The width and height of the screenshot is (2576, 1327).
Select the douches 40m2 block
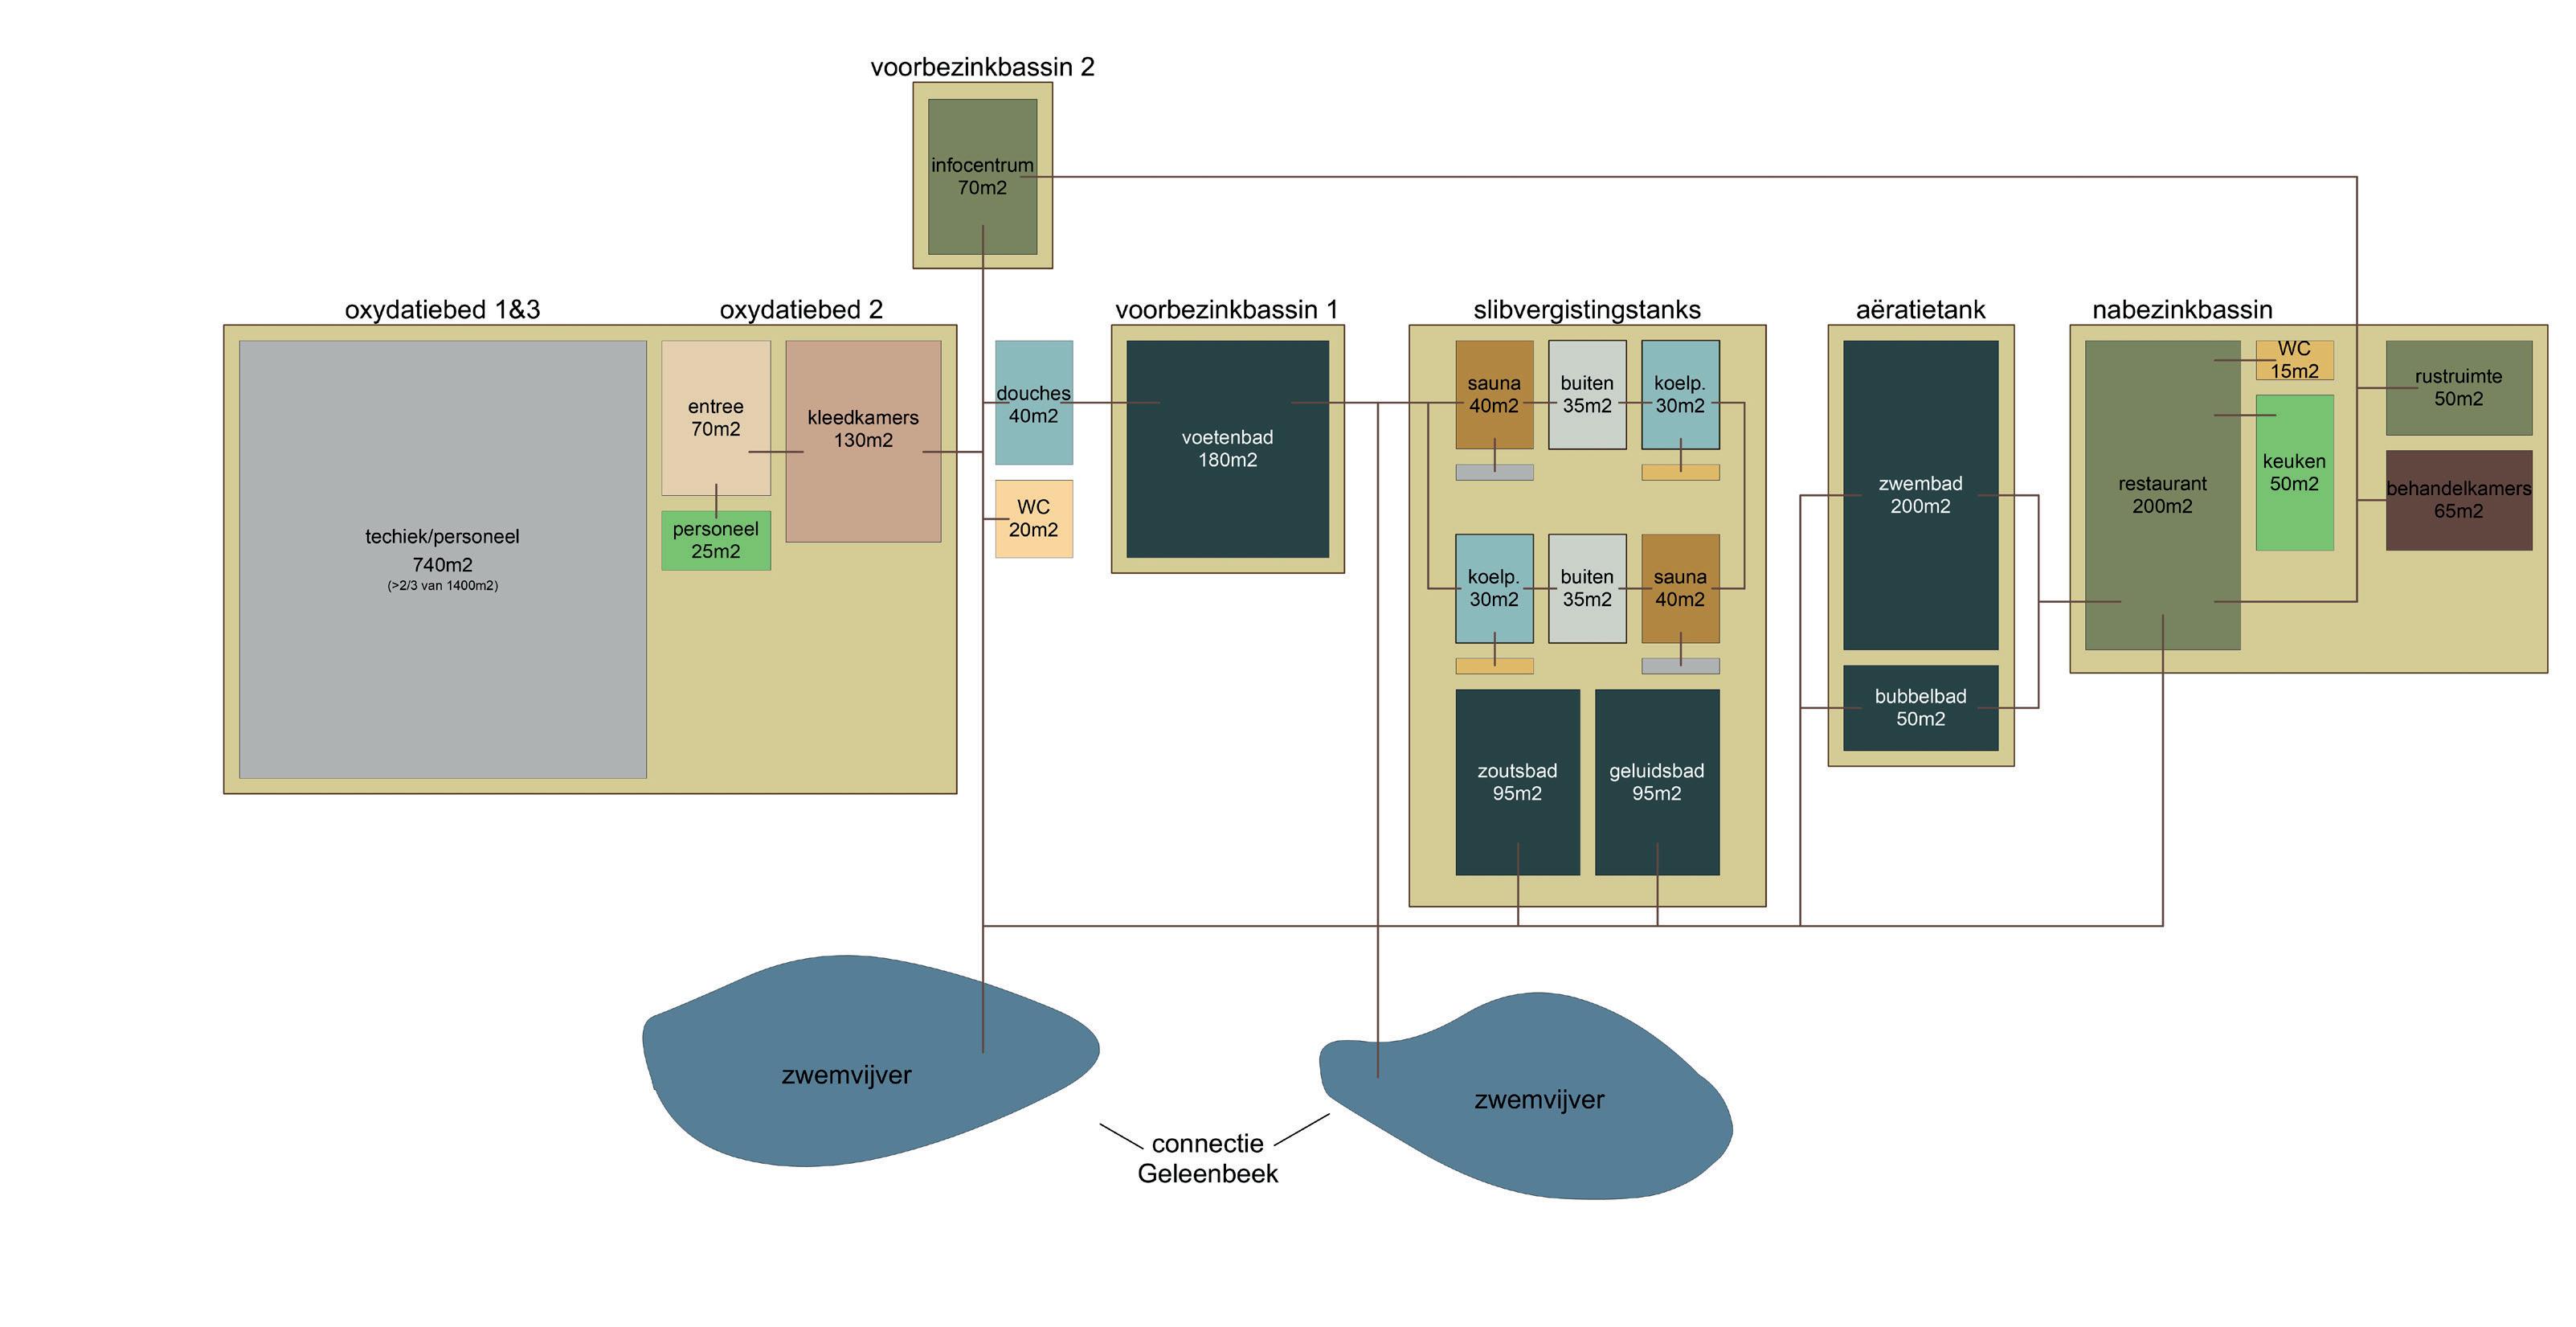[1033, 403]
